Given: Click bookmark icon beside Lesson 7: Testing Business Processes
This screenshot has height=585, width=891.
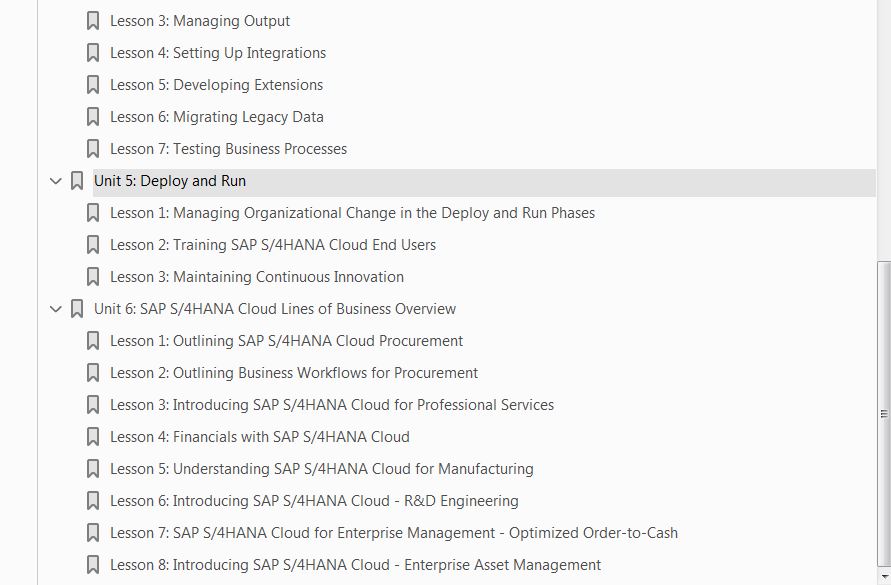Looking at the screenshot, I should tap(93, 149).
